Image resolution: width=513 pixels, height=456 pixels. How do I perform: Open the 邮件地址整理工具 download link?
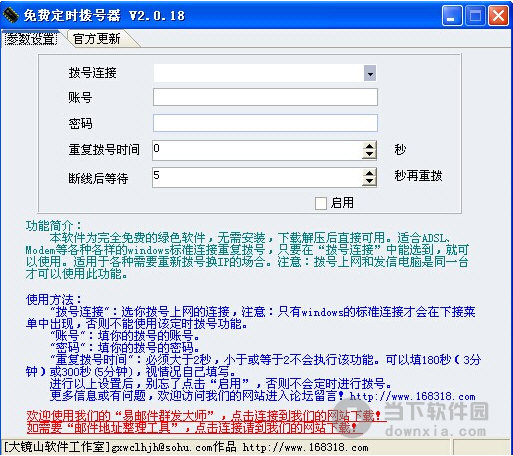tap(192, 428)
